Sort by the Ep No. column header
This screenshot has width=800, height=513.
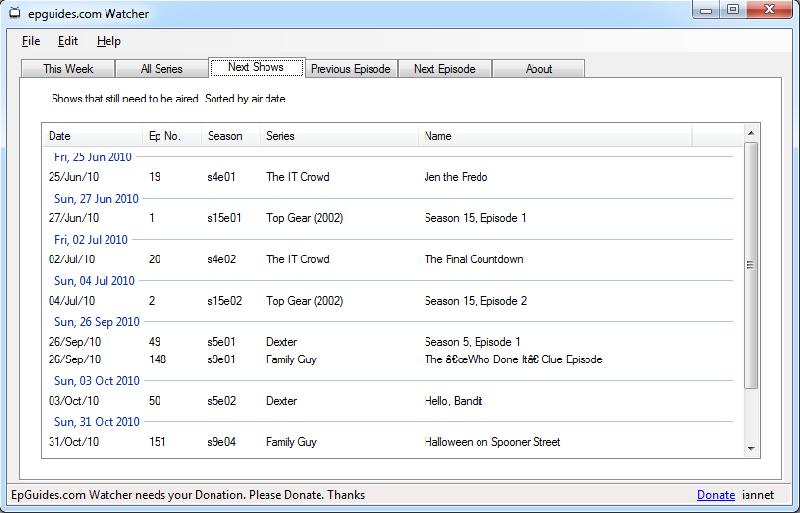[171, 136]
